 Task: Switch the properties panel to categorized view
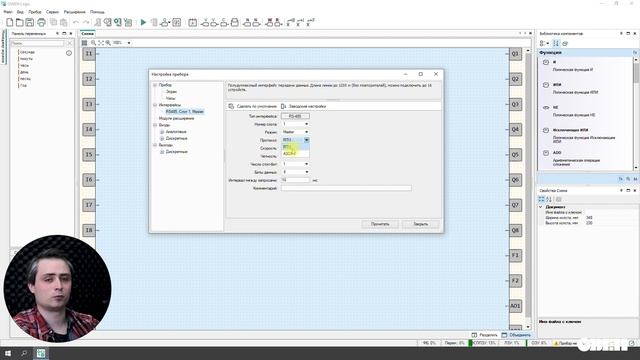click(542, 199)
